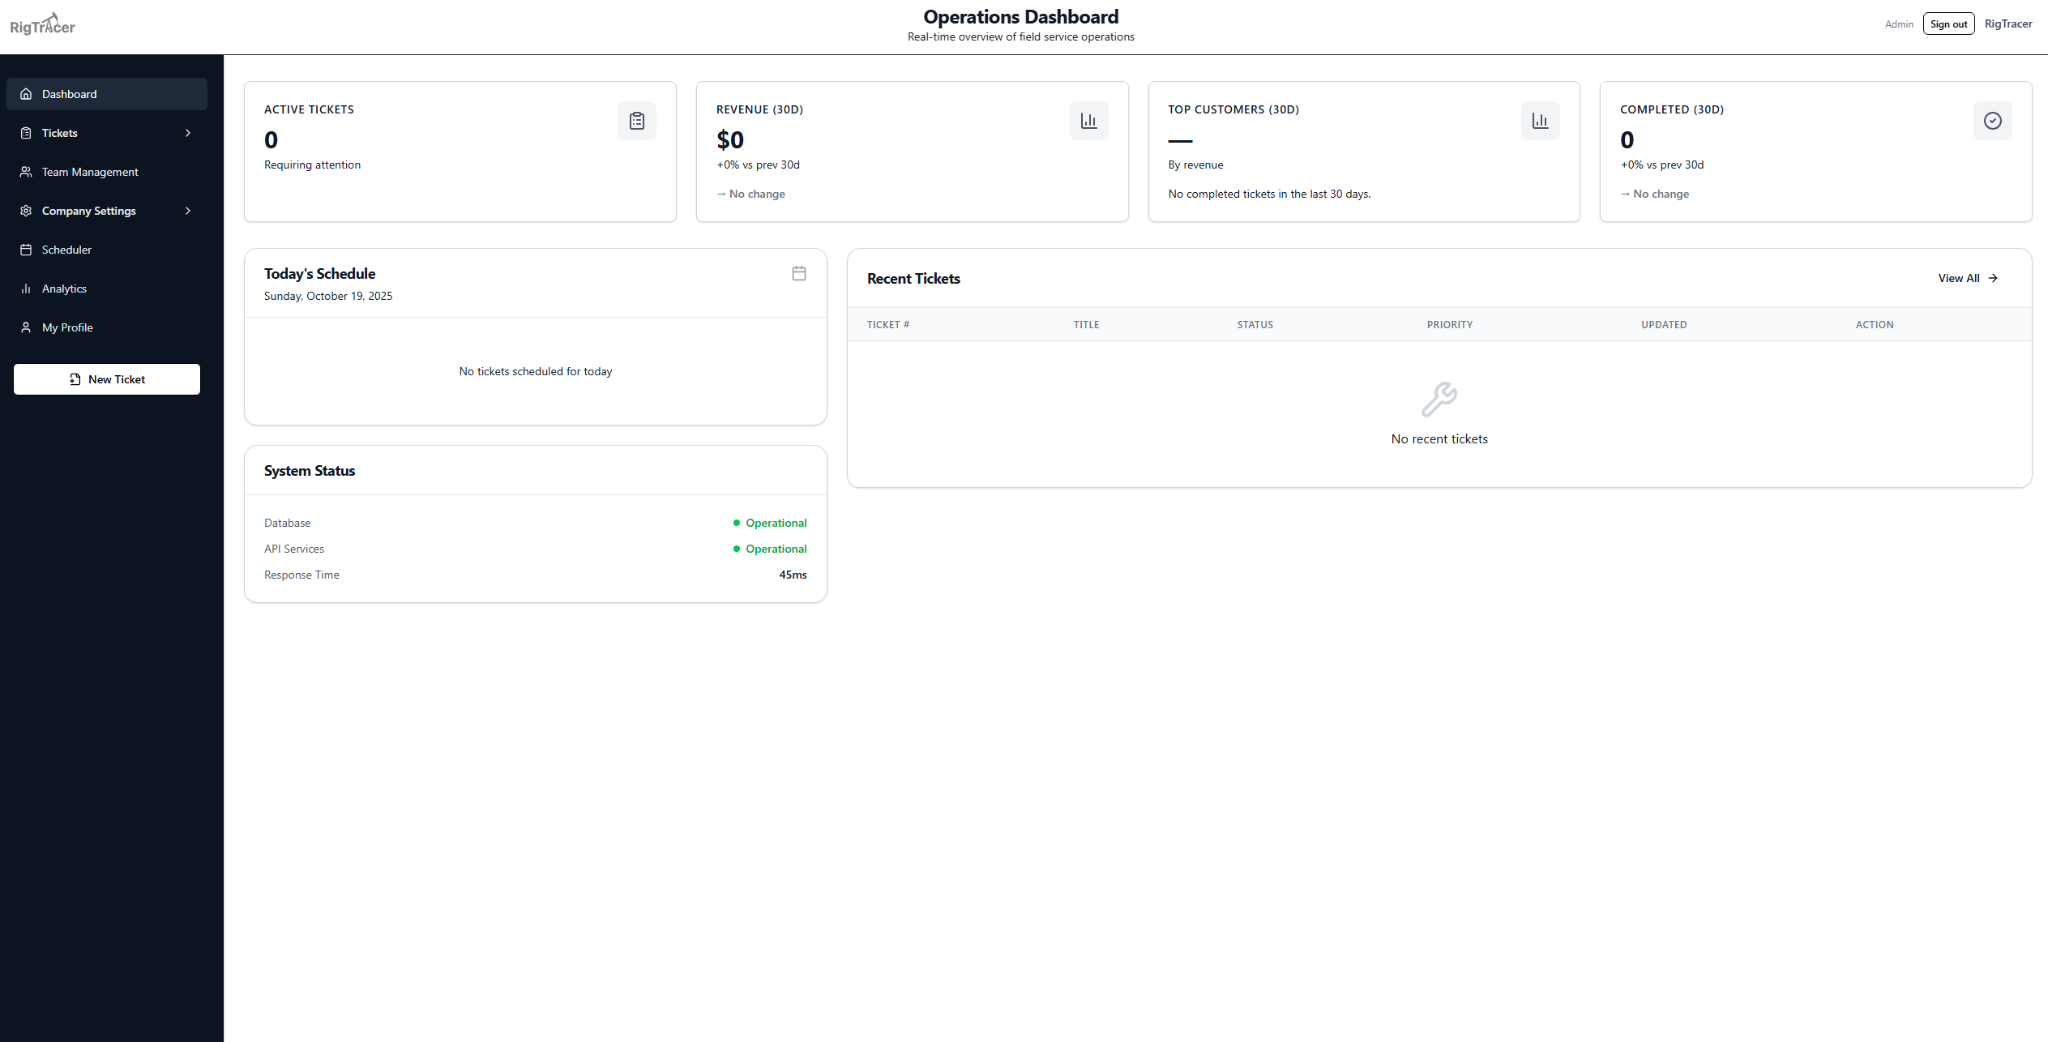
Task: Click the chart icon on Top Customers card
Action: (1540, 120)
